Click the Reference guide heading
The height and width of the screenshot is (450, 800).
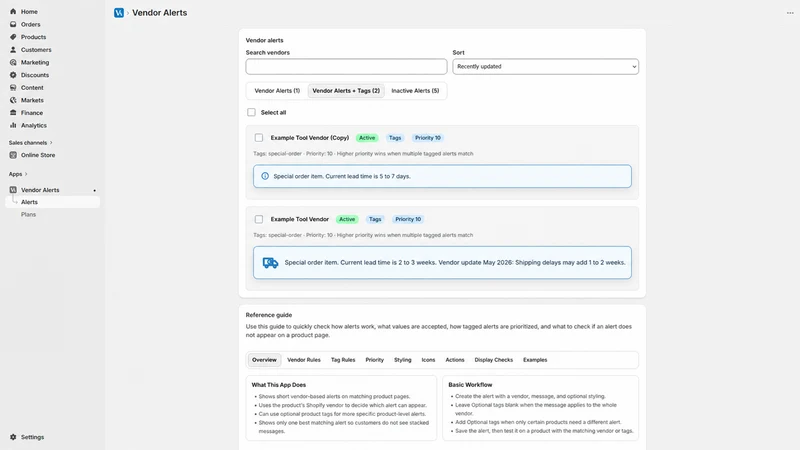269,315
